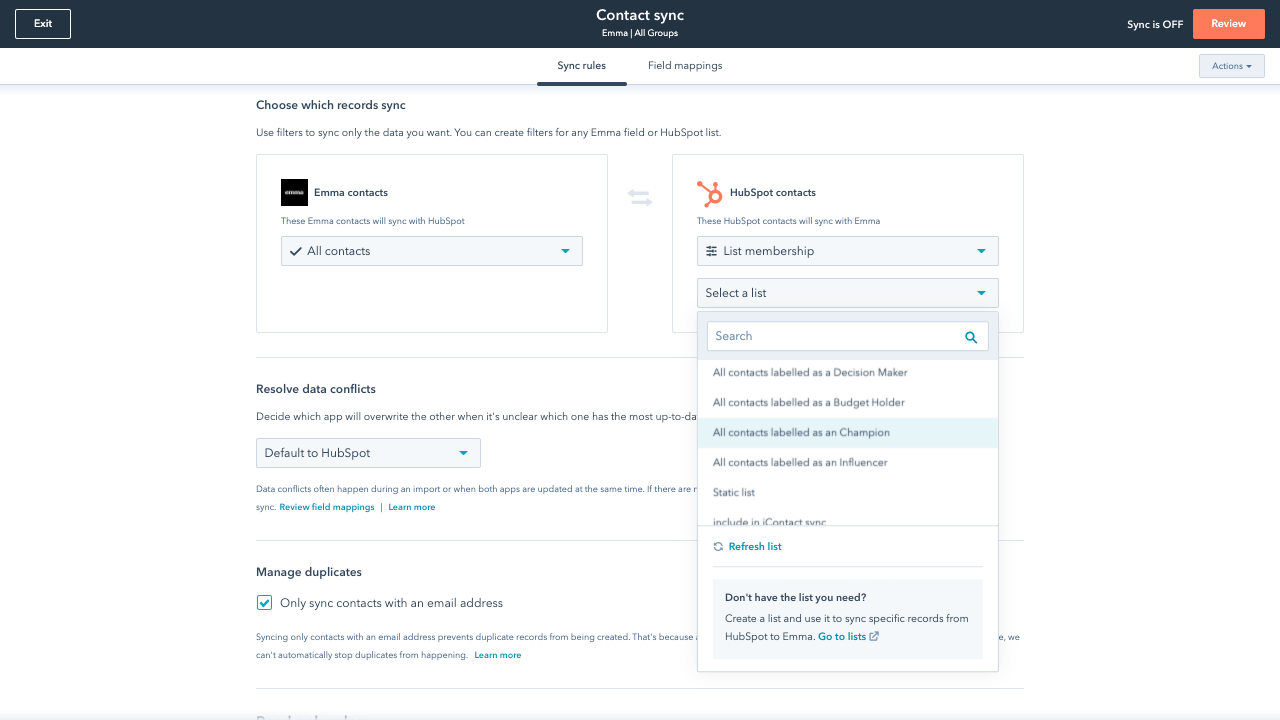Click the refresh icon beside Refresh list
The image size is (1280, 720).
point(718,547)
